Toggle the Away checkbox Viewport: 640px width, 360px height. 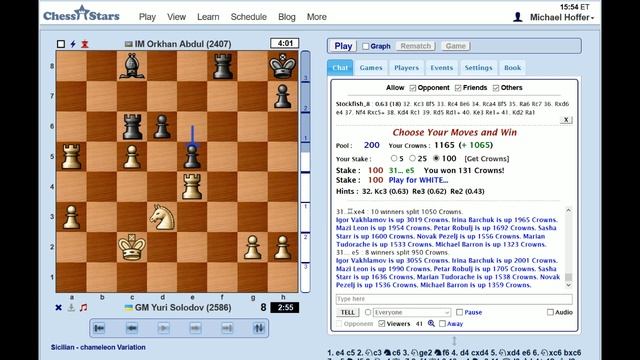pos(442,324)
